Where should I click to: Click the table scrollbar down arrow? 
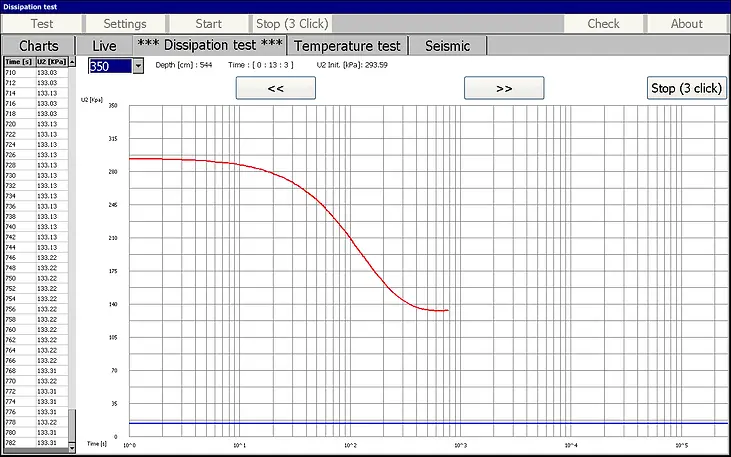[72, 448]
